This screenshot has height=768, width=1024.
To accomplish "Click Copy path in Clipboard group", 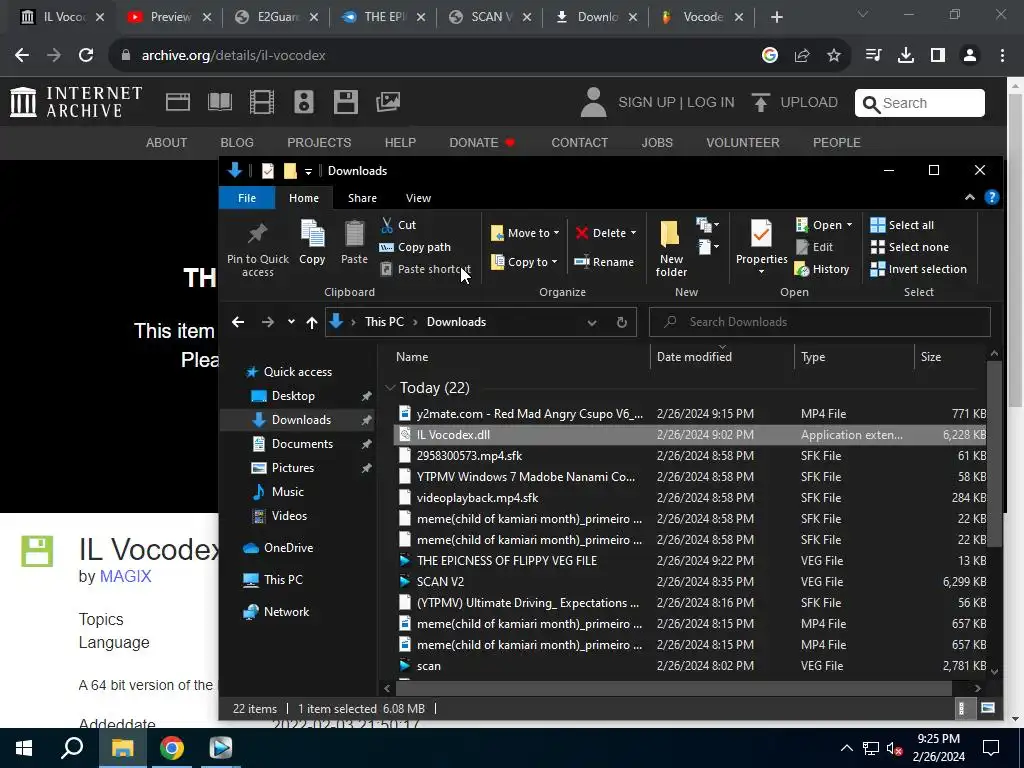I will click(x=415, y=247).
